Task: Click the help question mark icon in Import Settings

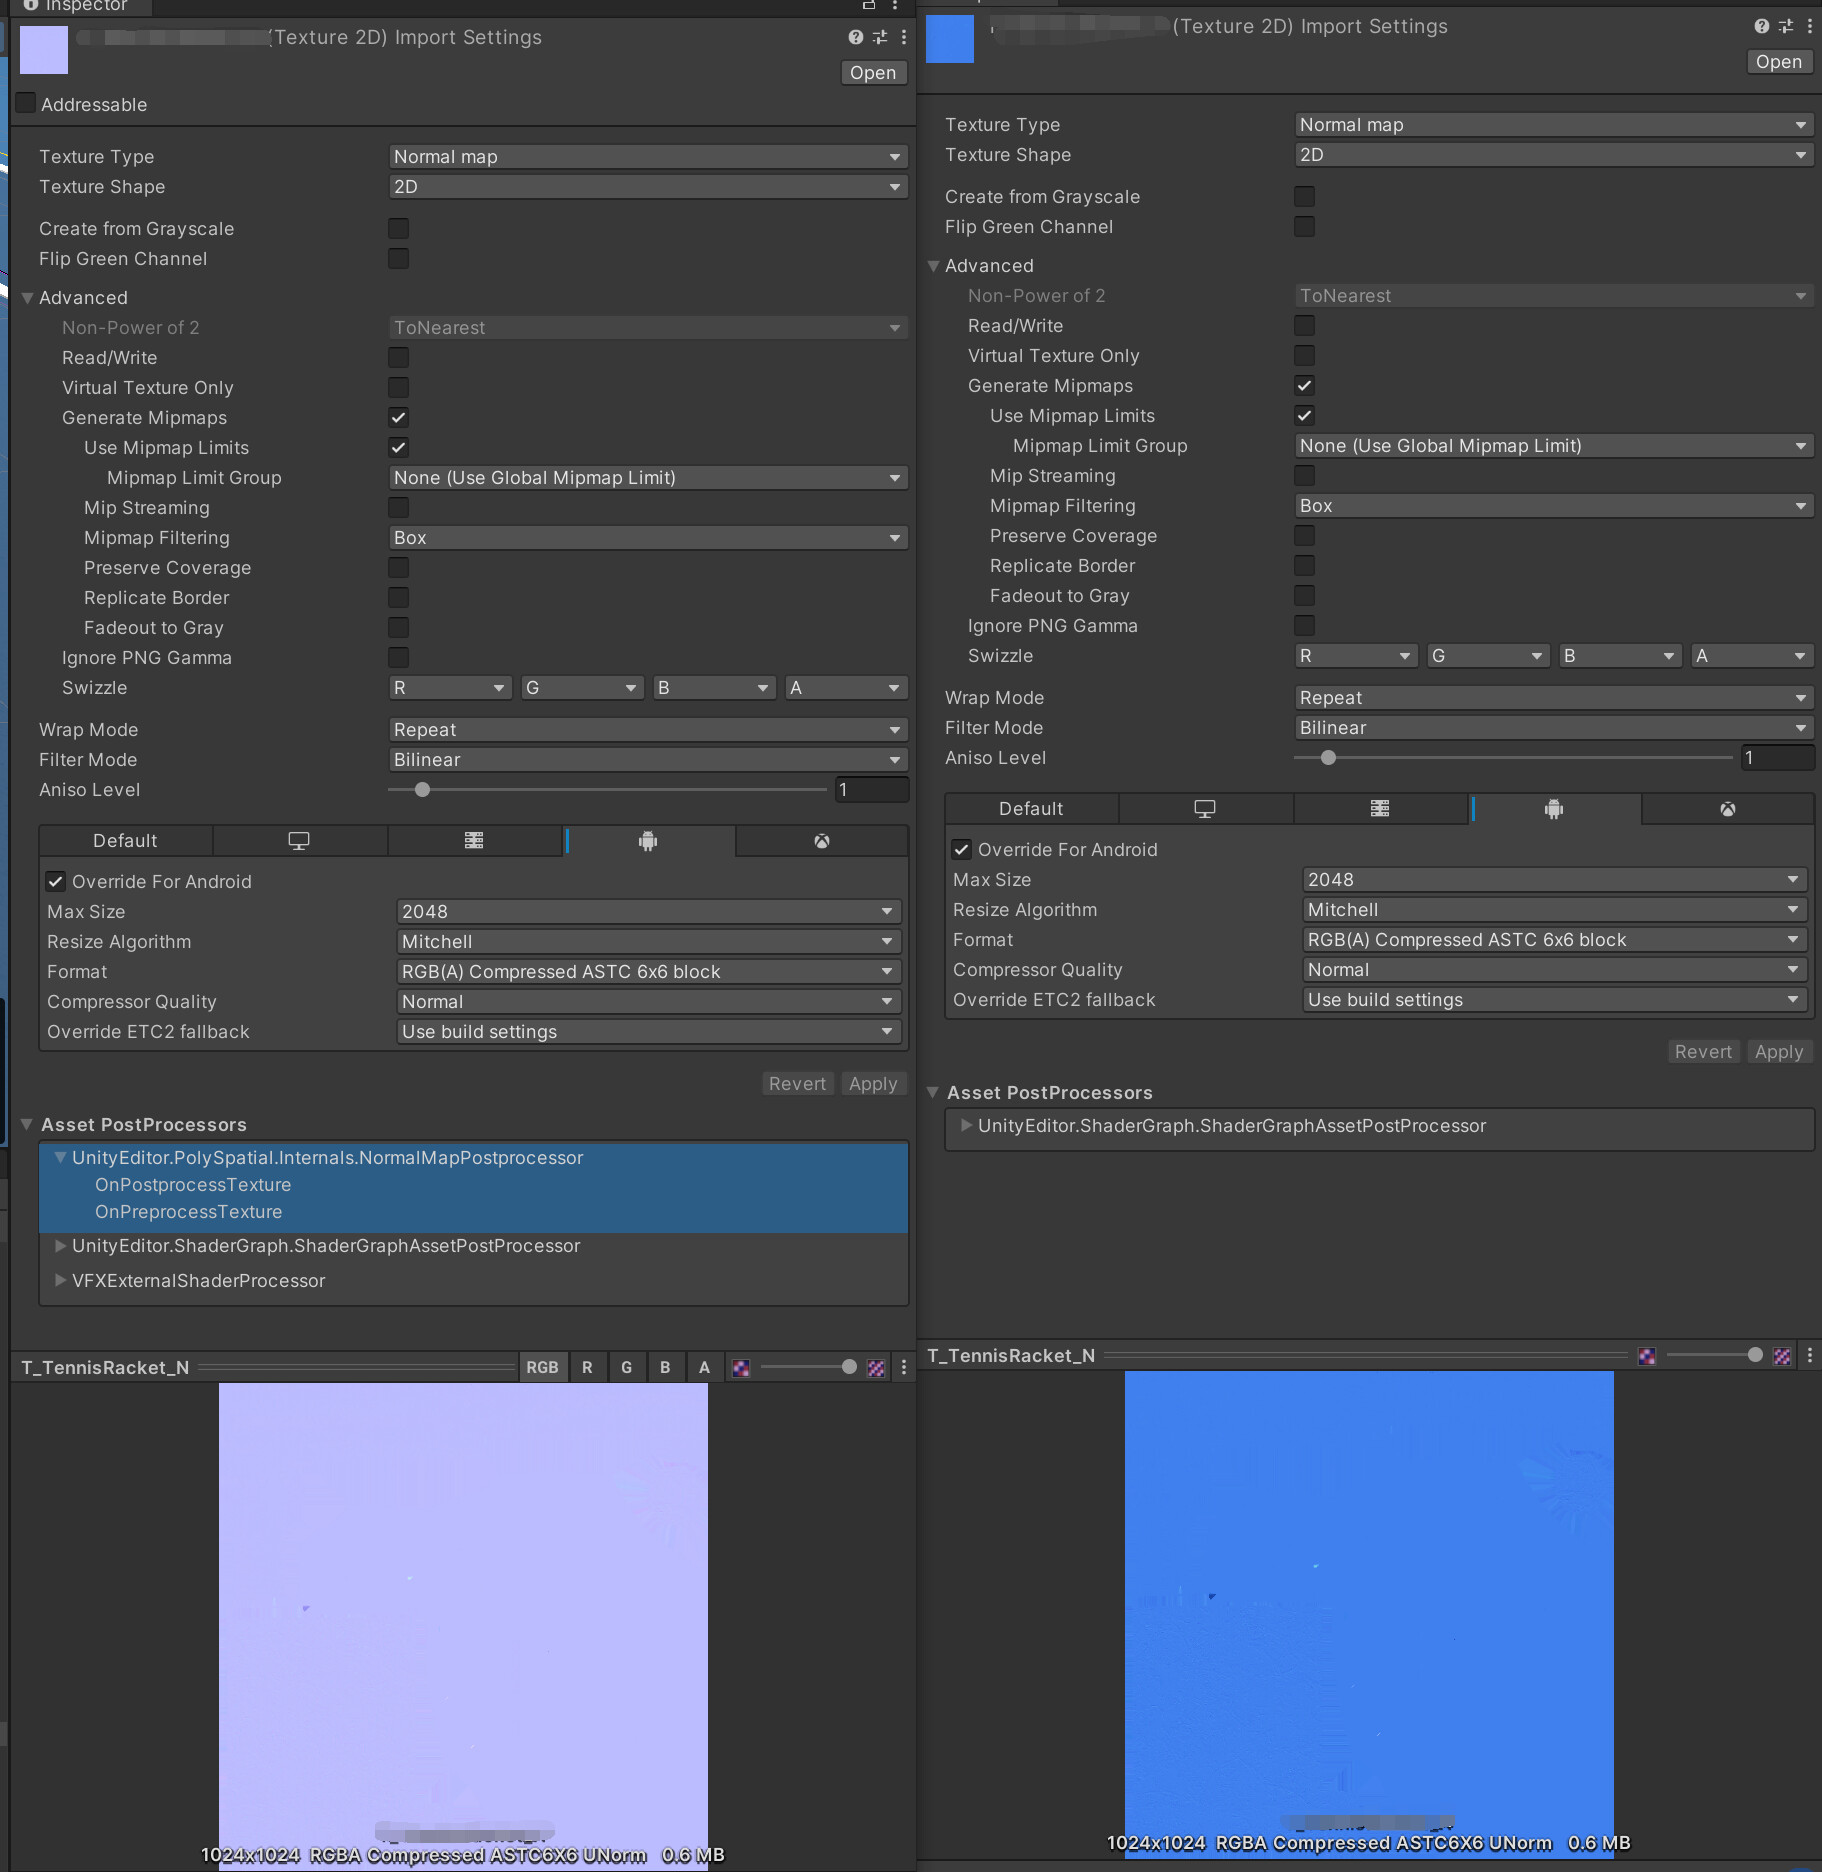Action: click(855, 37)
